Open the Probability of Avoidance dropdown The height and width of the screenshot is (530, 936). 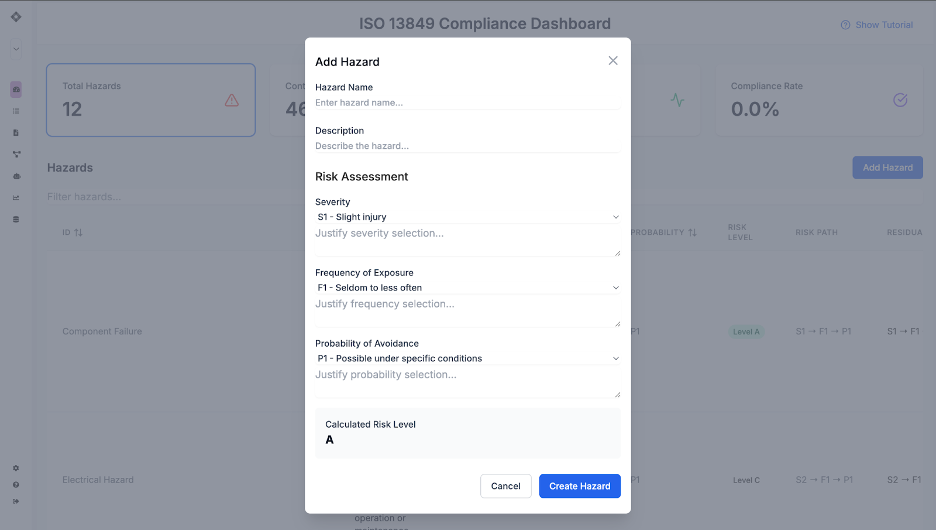467,358
